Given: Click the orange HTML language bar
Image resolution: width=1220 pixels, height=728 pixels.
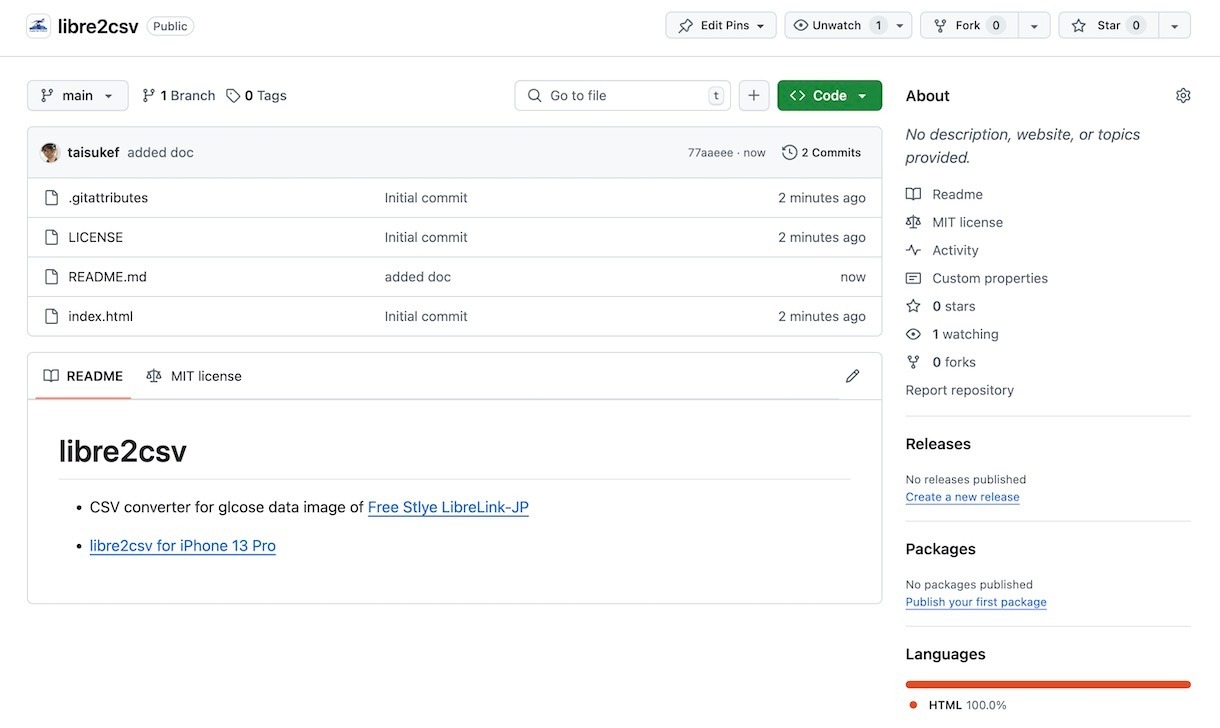Looking at the screenshot, I should point(1048,685).
